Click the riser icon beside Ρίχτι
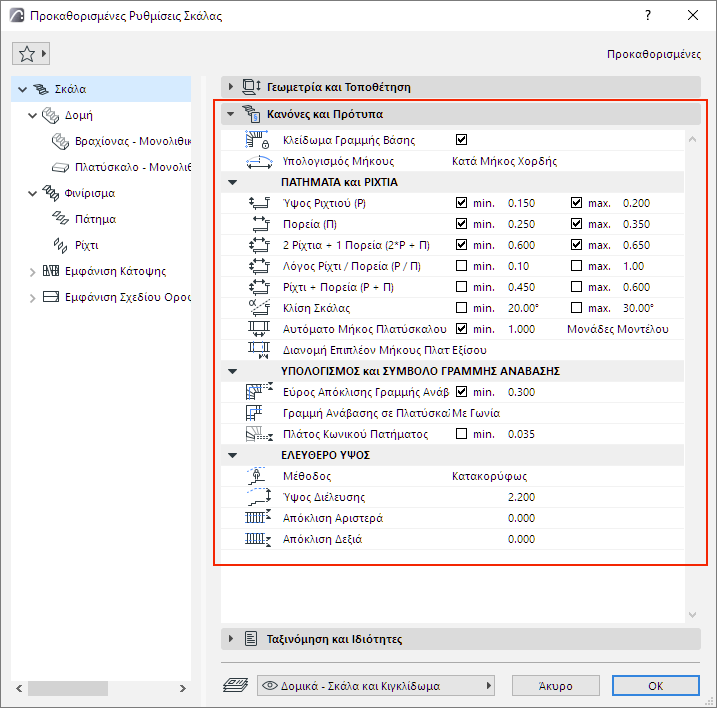The width and height of the screenshot is (717, 708). point(60,245)
